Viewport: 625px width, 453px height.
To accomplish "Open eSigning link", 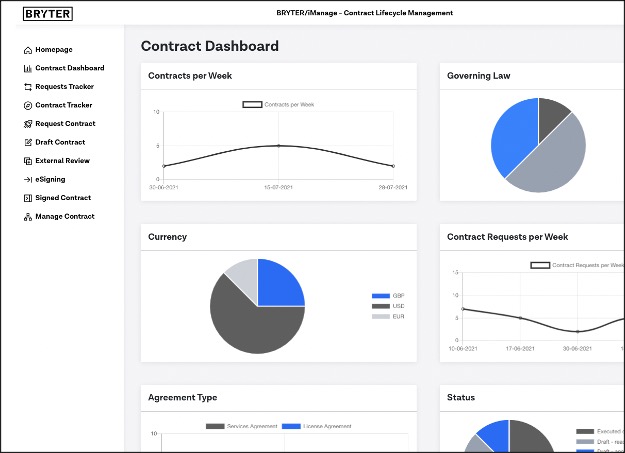I will [x=50, y=179].
